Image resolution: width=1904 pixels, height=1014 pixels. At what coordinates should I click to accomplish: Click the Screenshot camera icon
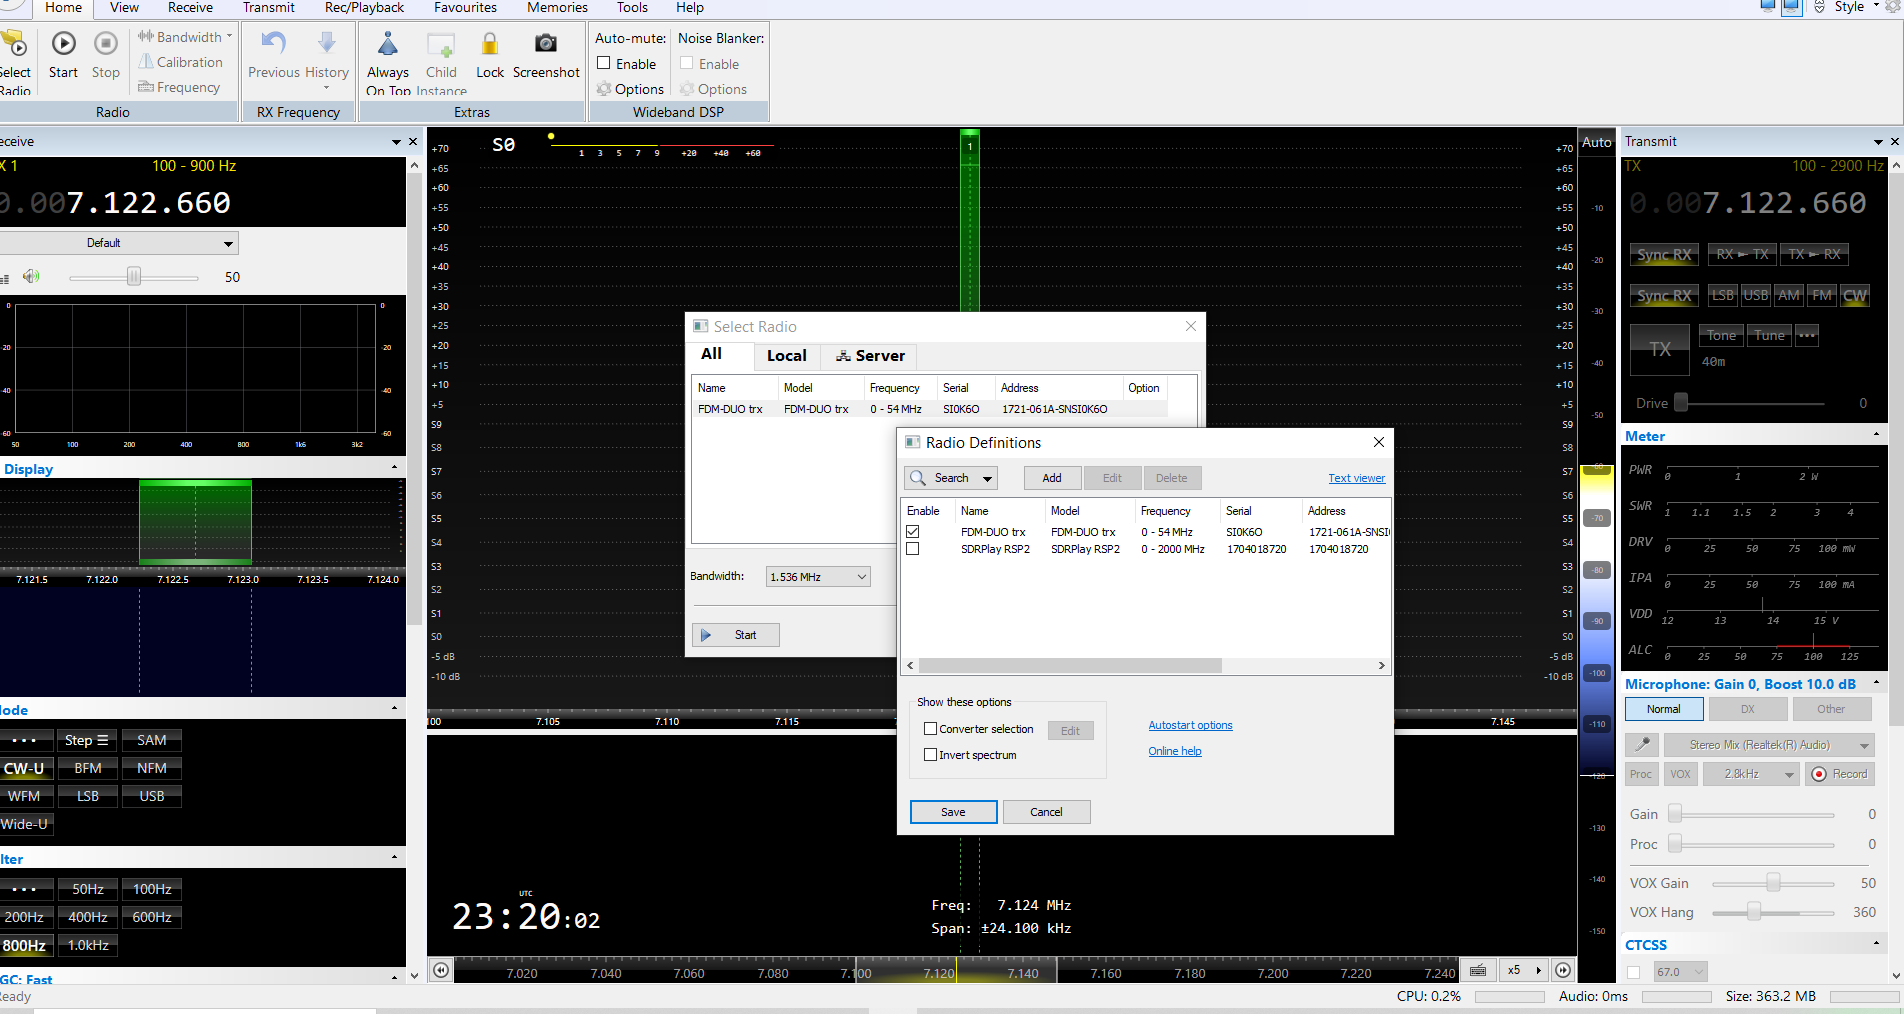545,44
